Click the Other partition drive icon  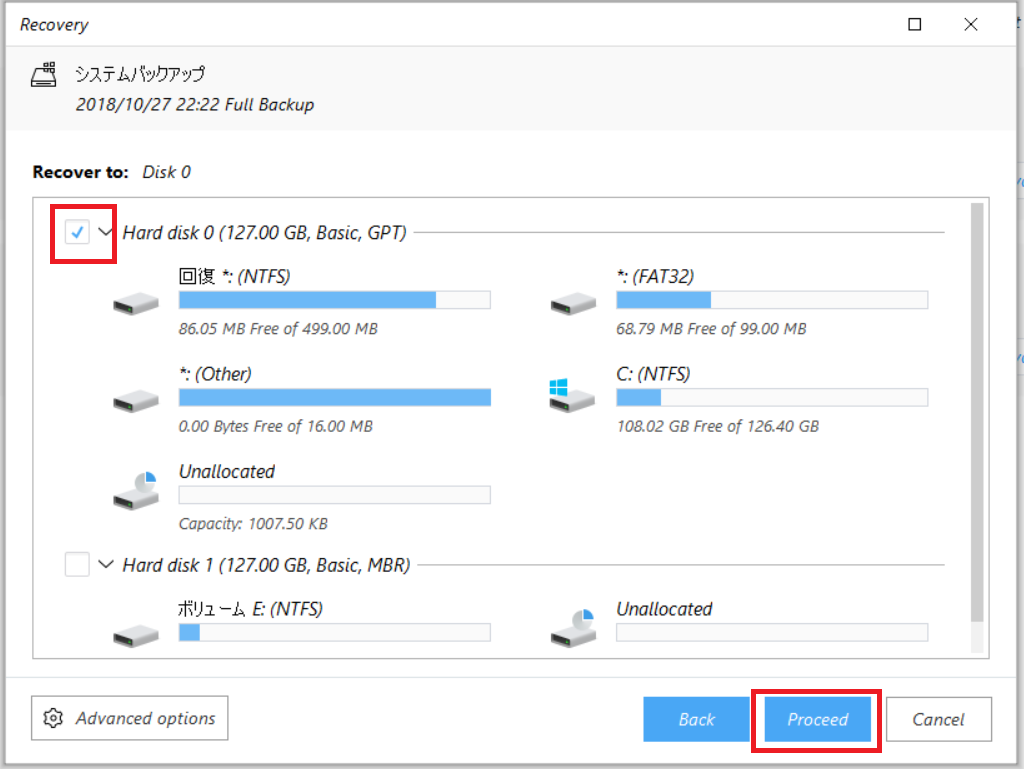tap(136, 401)
